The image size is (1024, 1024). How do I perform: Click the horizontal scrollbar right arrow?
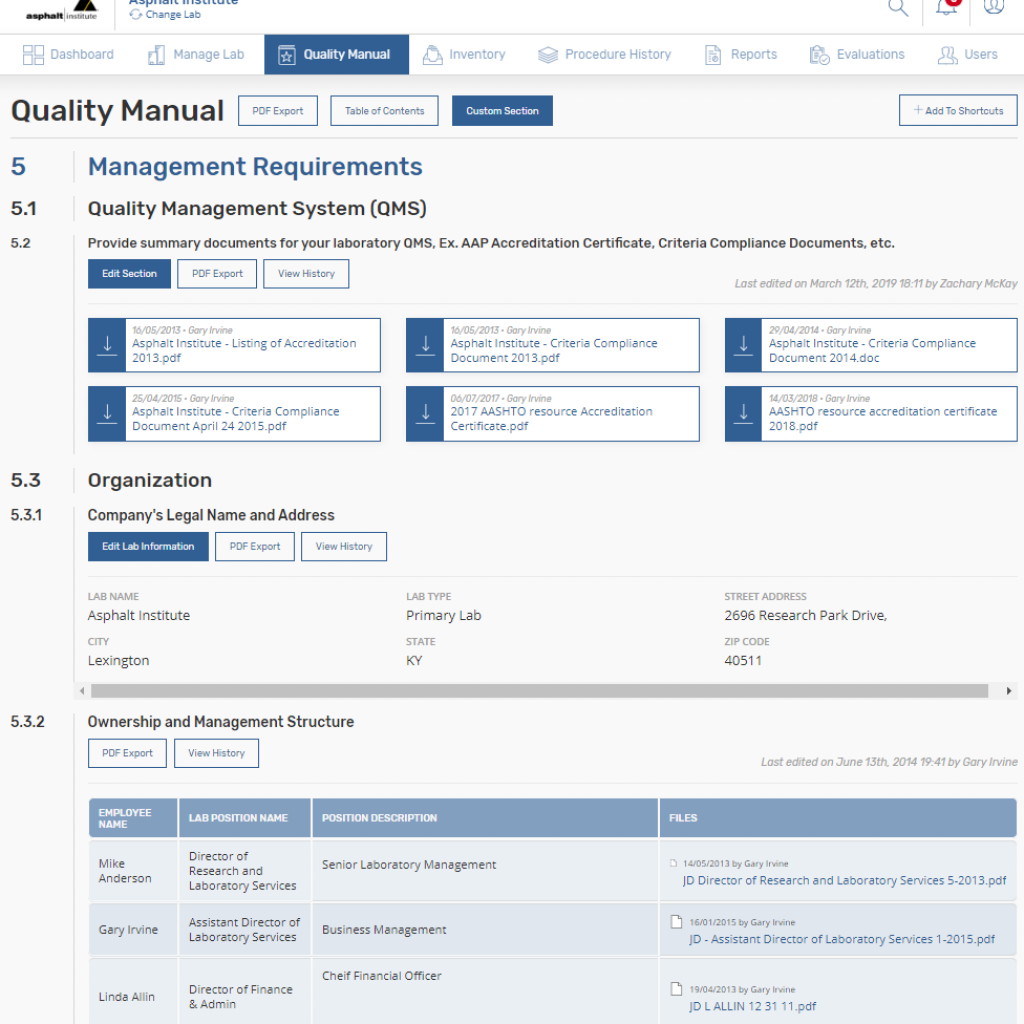tap(1009, 691)
